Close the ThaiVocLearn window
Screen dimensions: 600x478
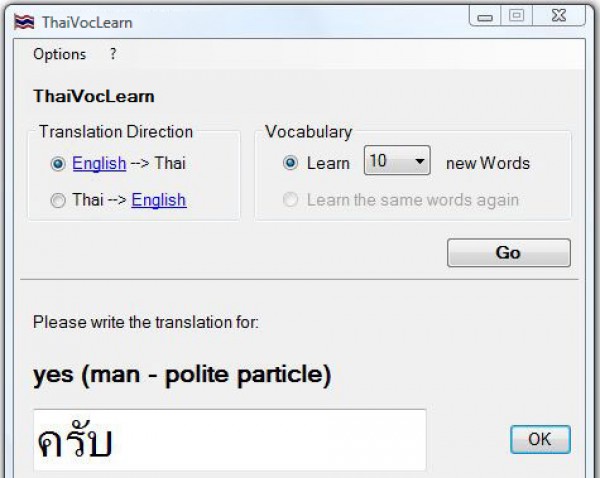[x=559, y=16]
